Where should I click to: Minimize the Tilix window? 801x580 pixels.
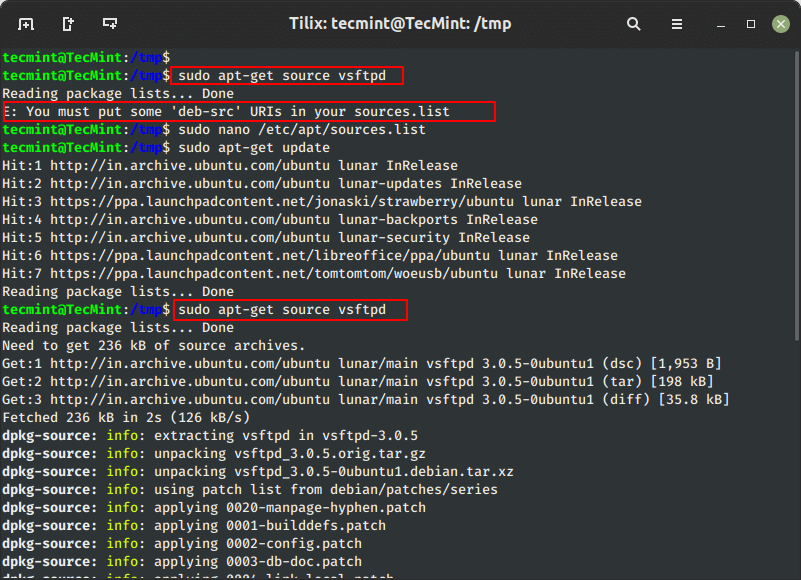[x=721, y=24]
